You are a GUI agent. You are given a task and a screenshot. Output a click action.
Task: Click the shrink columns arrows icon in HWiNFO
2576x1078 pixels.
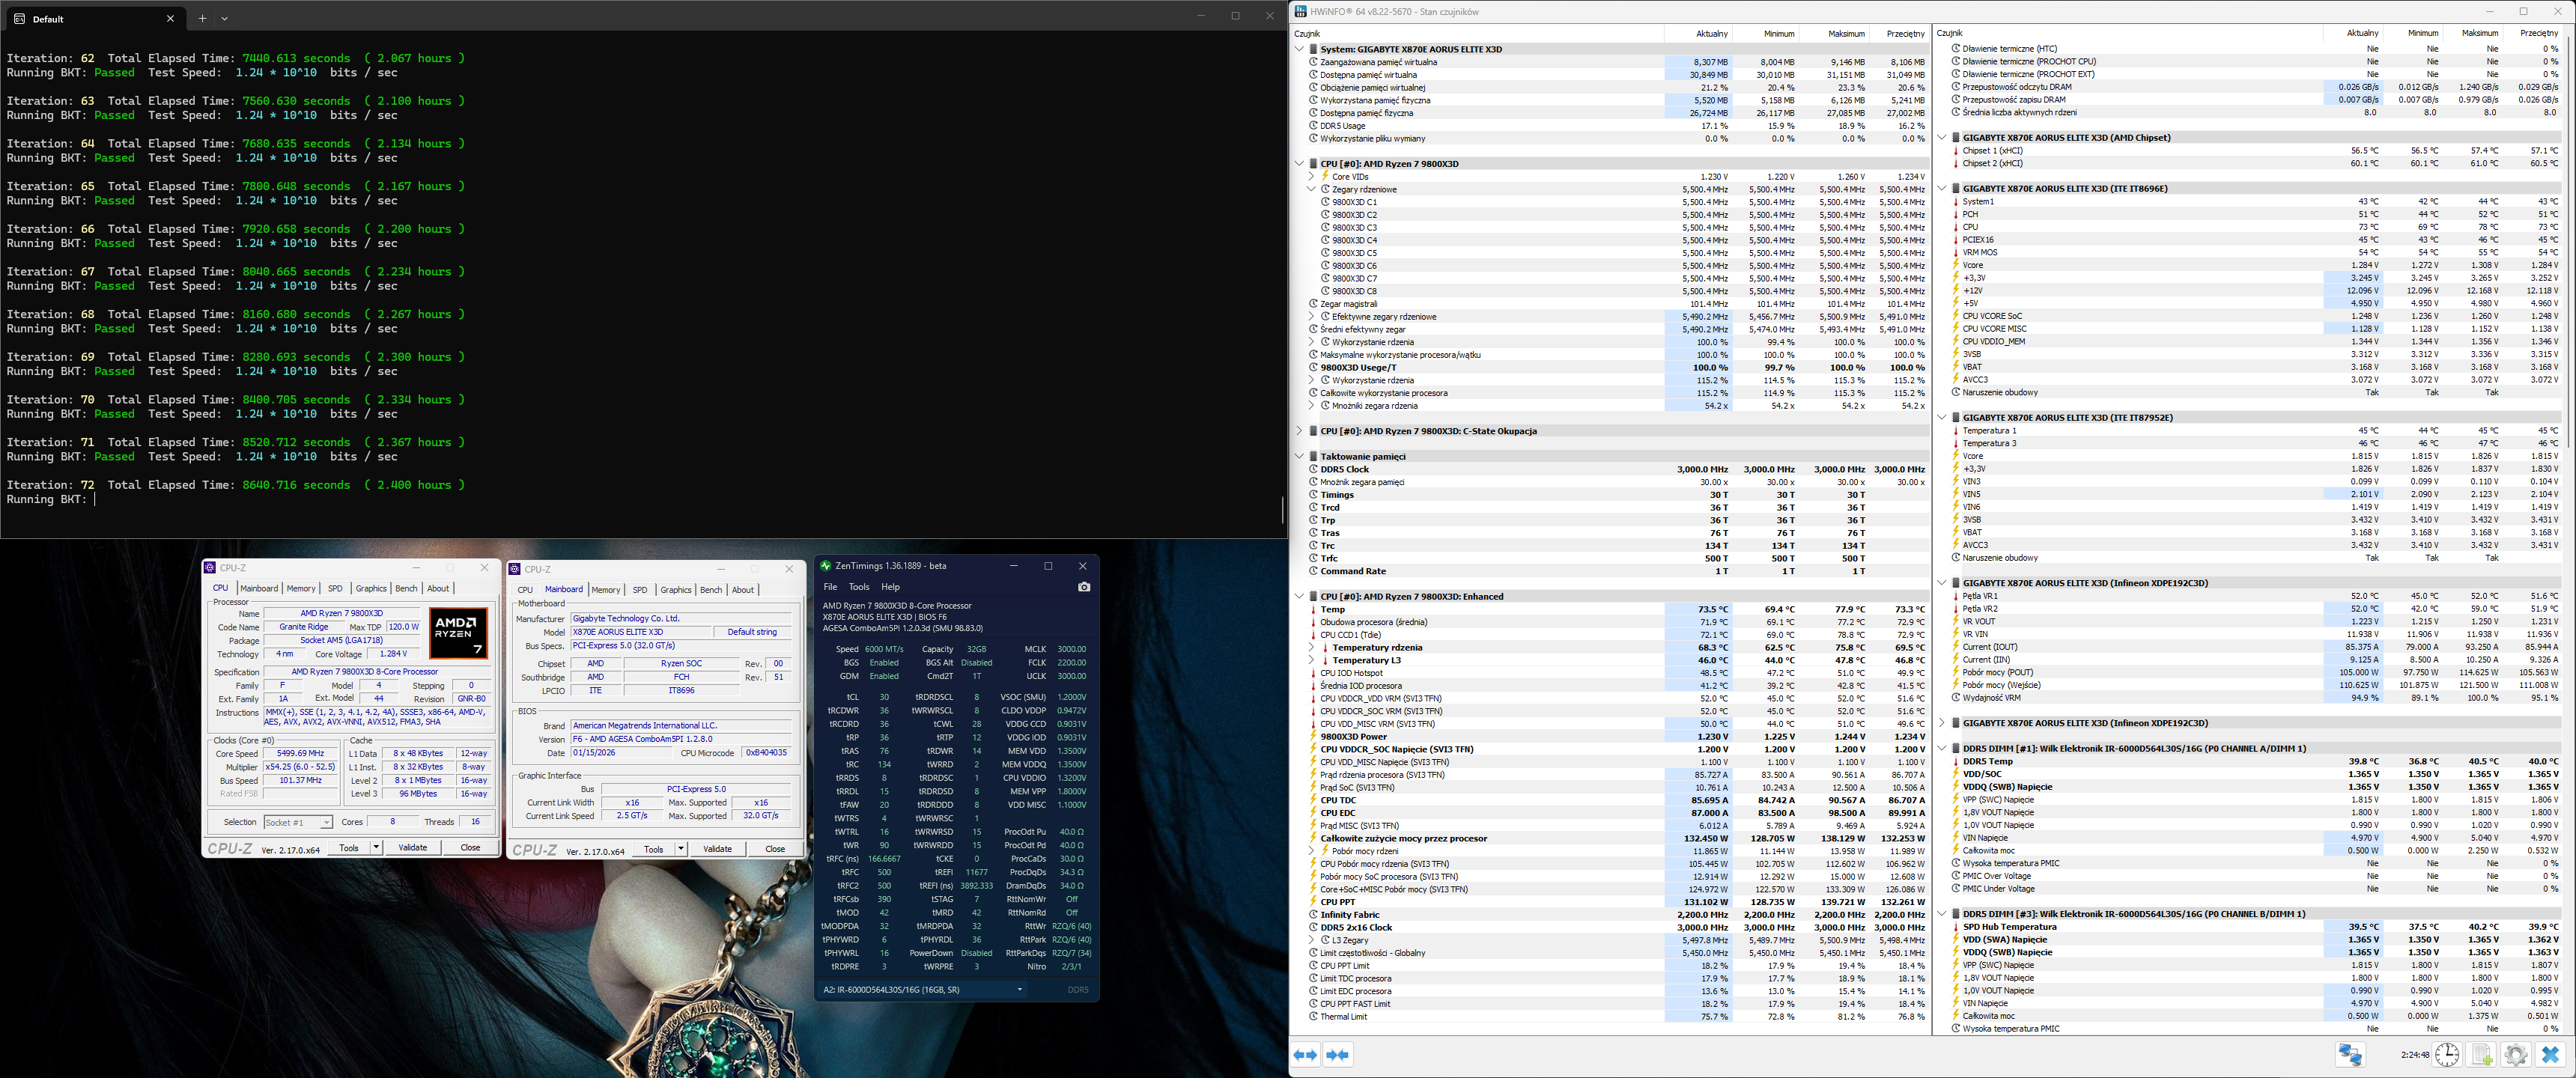(x=1338, y=1055)
